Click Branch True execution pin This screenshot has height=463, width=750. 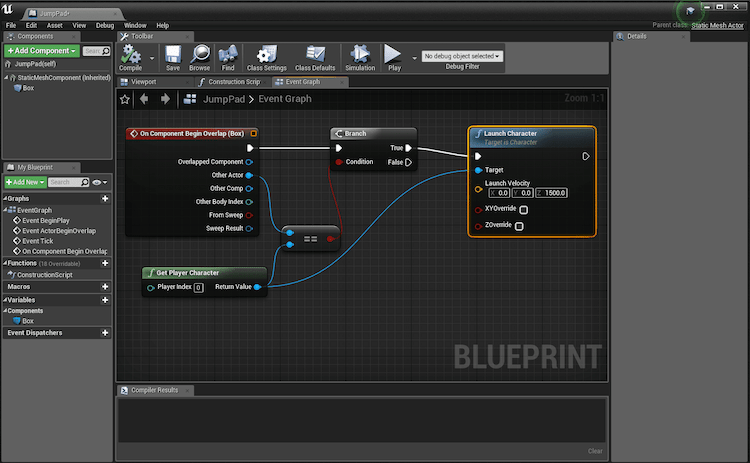(408, 148)
